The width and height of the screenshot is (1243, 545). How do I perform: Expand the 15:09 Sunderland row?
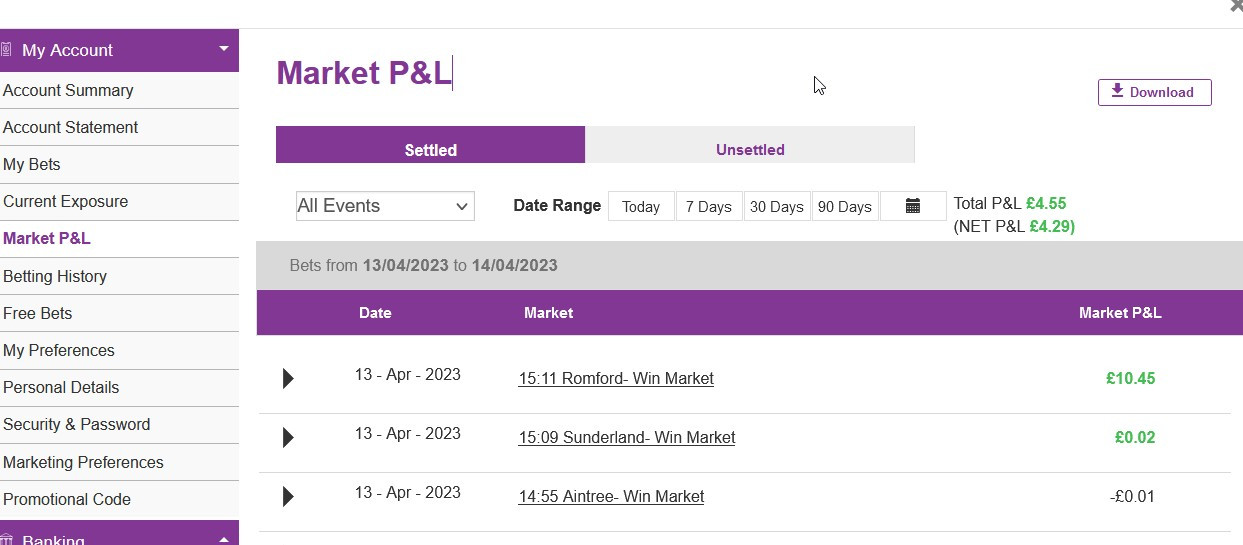point(288,438)
